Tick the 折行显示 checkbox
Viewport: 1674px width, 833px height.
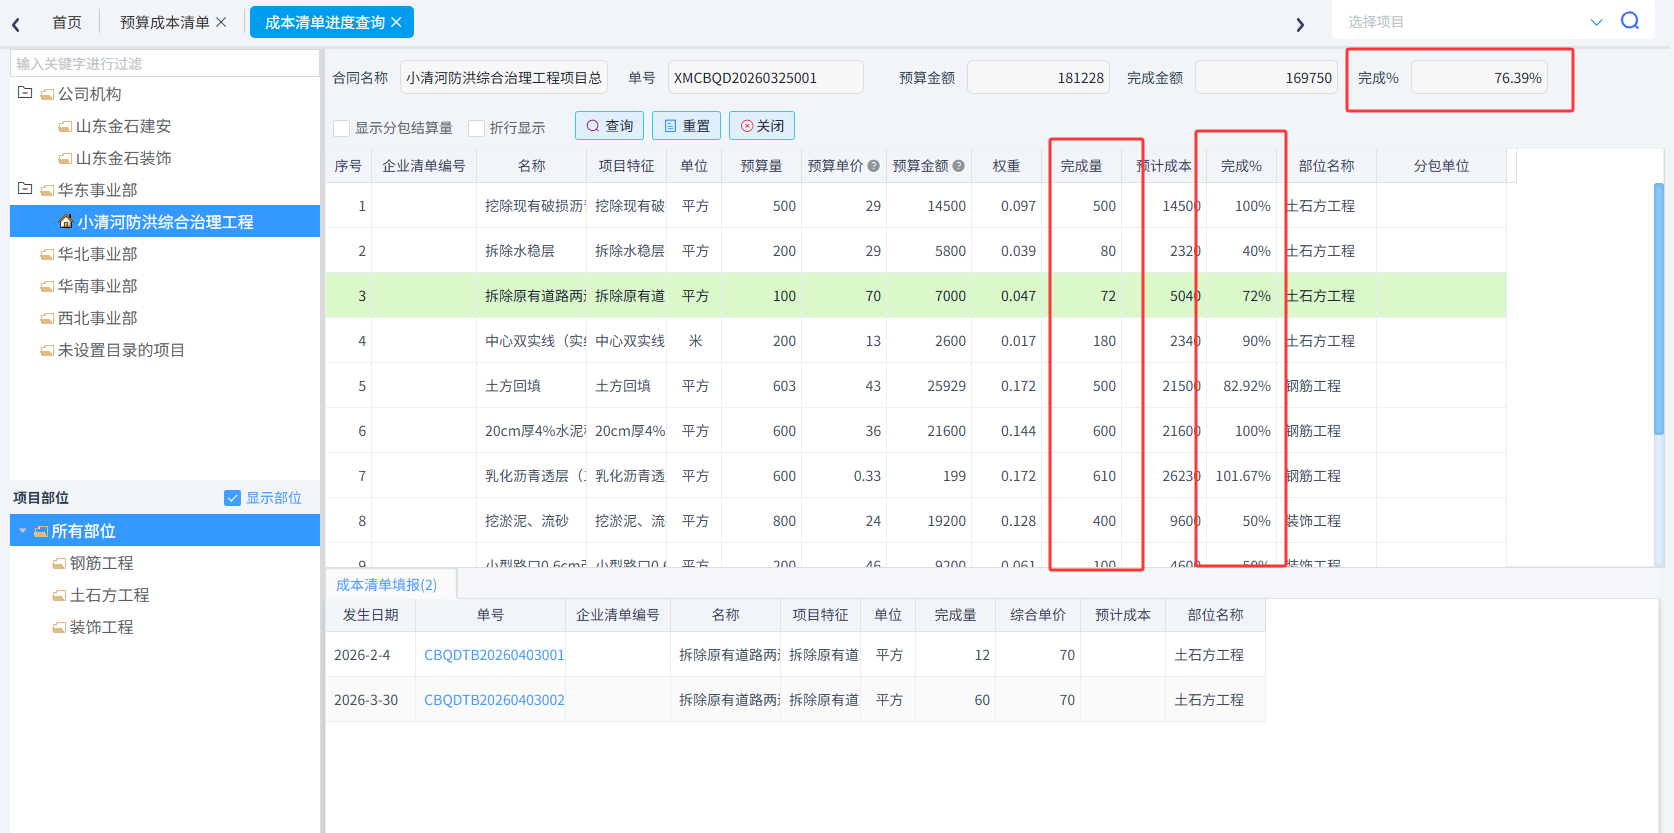tap(476, 128)
